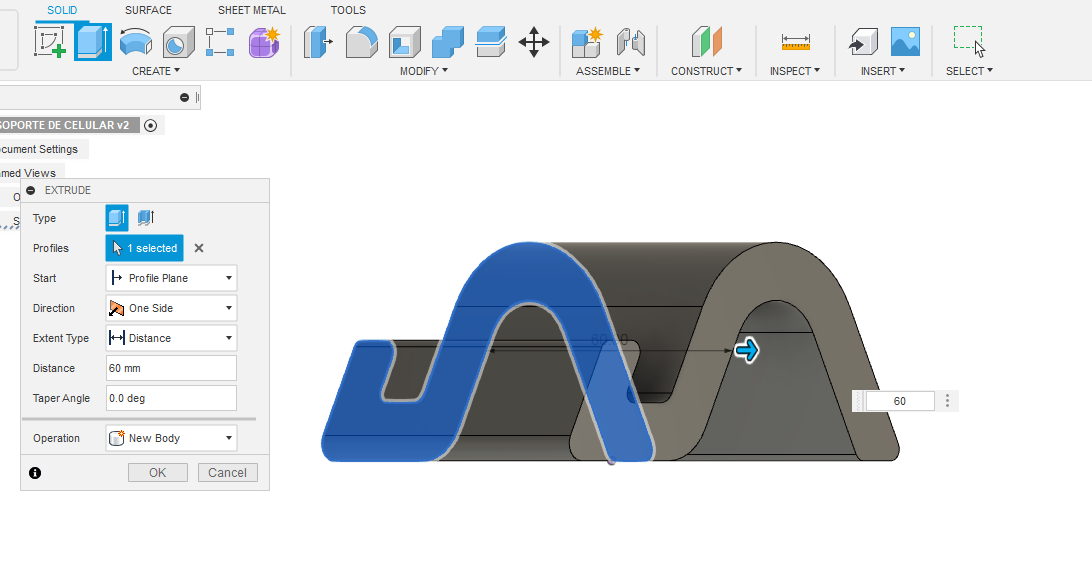Select the Combine tool

coord(448,42)
